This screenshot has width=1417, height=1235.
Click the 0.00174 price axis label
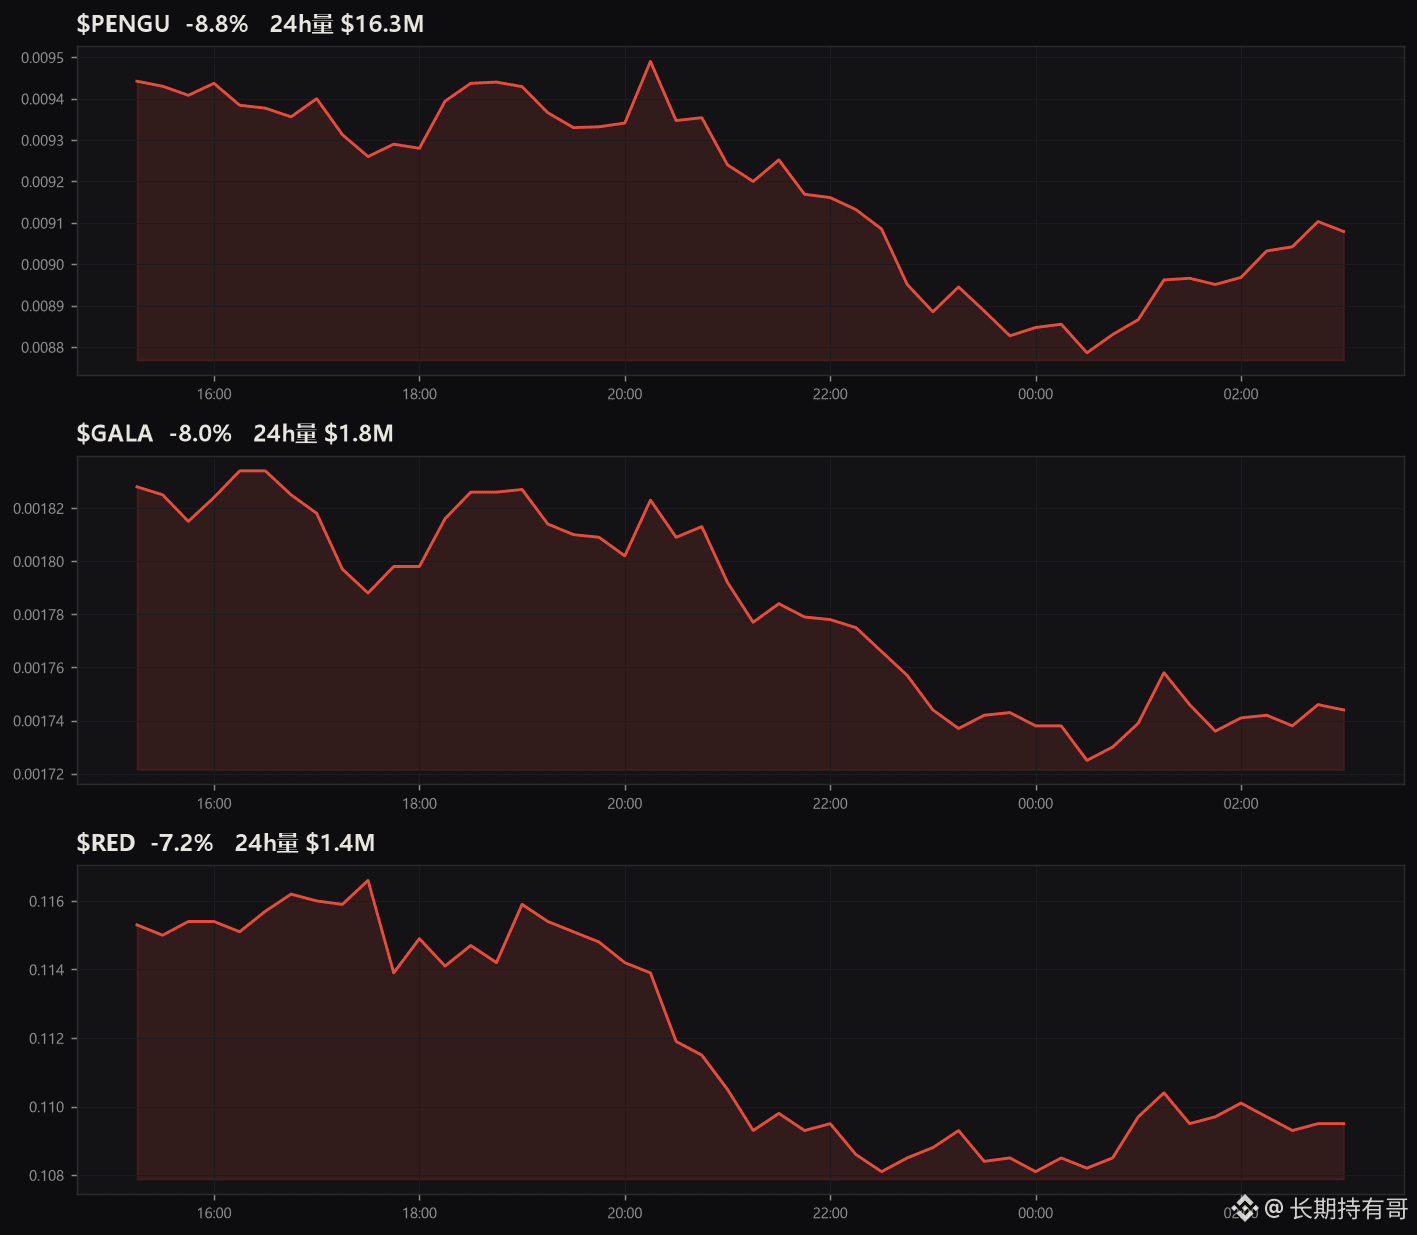[38, 721]
